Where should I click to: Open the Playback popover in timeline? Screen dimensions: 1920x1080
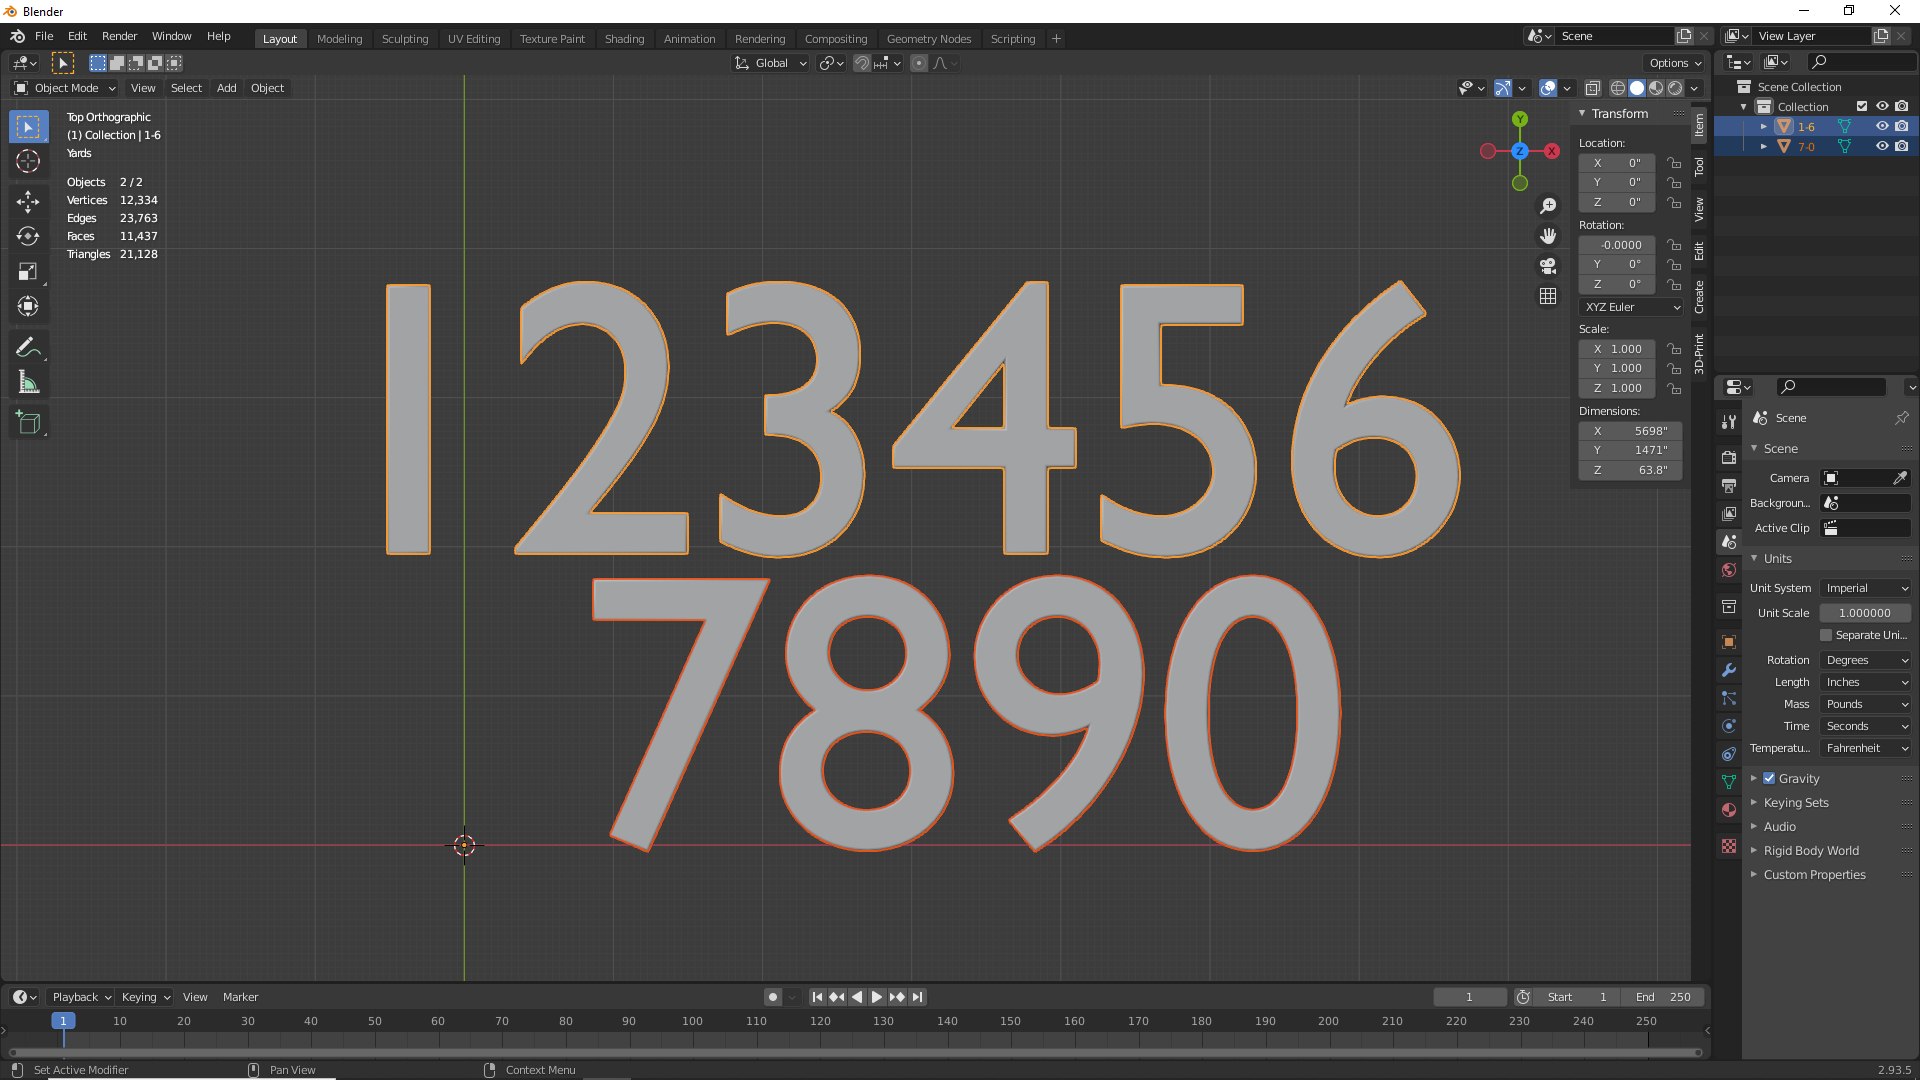point(81,997)
